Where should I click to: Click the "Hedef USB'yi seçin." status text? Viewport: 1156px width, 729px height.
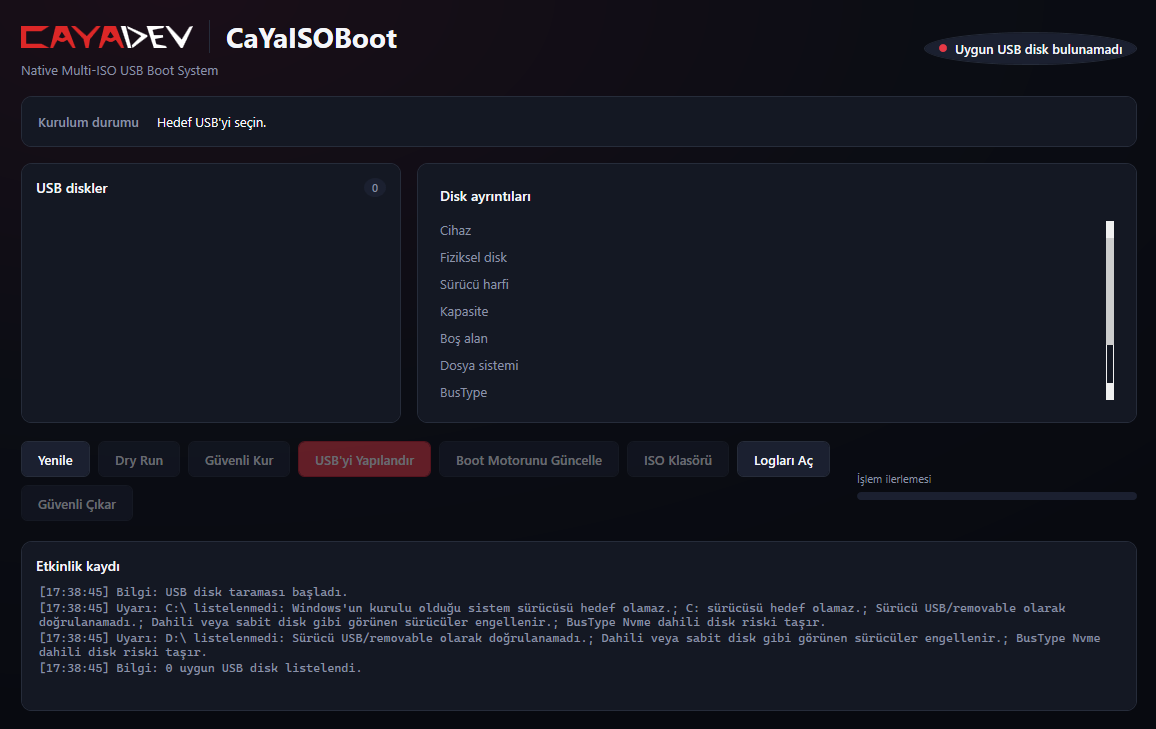tap(212, 122)
